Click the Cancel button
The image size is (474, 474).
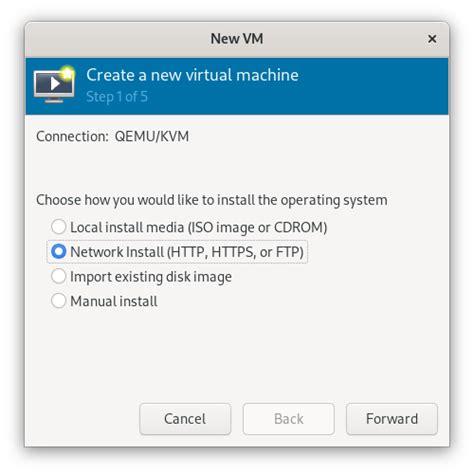185,419
